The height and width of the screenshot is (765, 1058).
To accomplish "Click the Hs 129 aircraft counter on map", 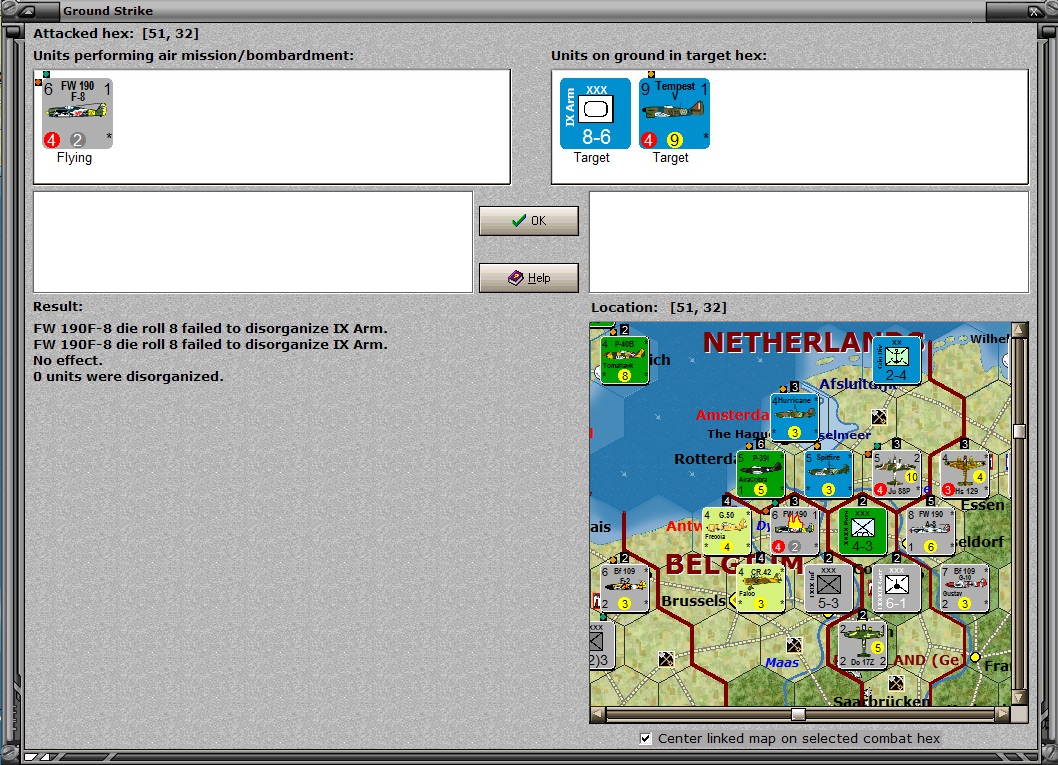I will coord(964,474).
